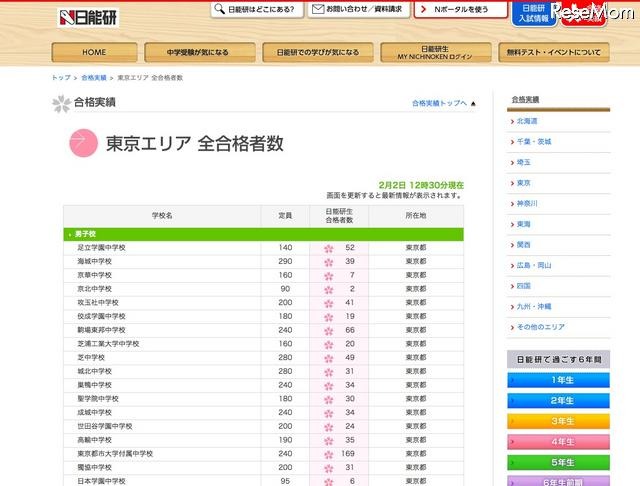
Task: Click the red chevron in Nポータルを使う
Action: coord(423,9)
